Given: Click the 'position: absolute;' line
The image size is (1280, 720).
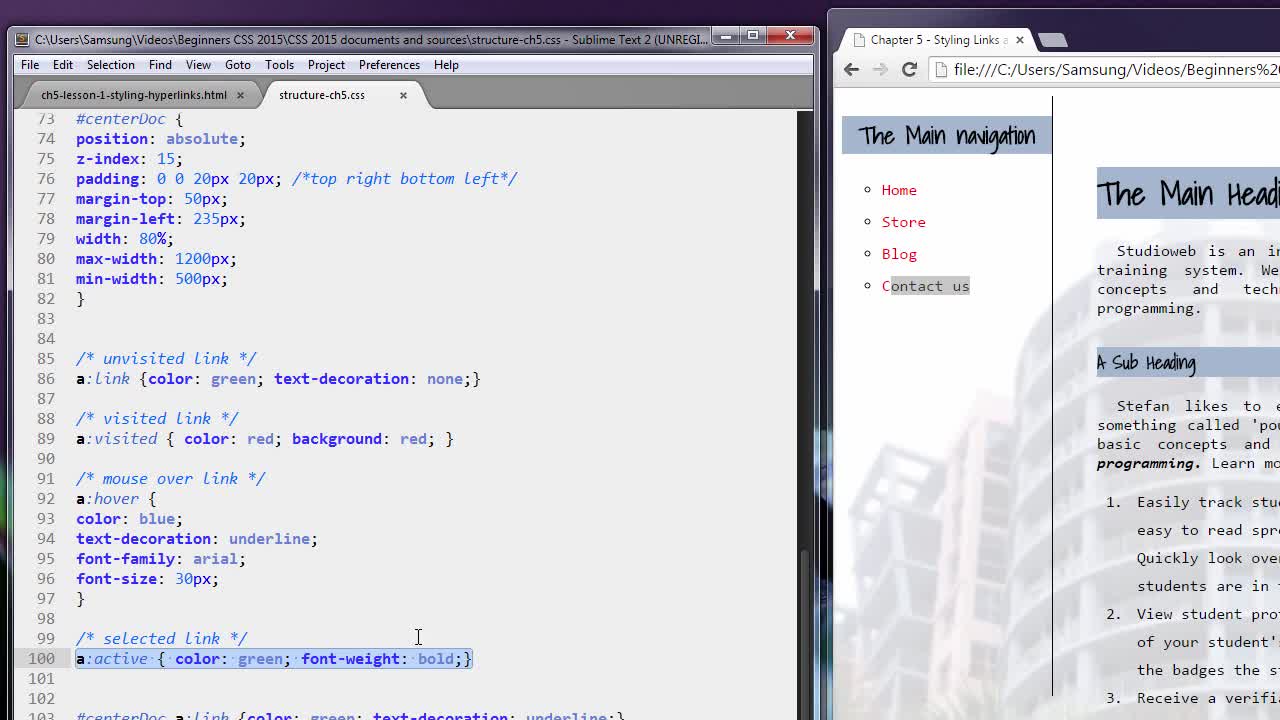Looking at the screenshot, I should (160, 139).
